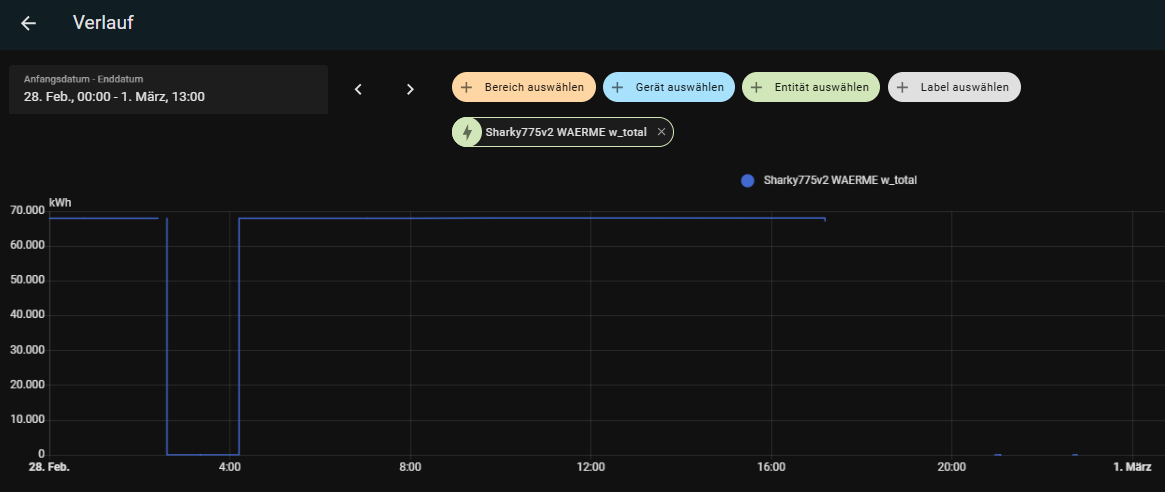
Task: Click the 12:00 x-axis label
Action: click(x=590, y=467)
